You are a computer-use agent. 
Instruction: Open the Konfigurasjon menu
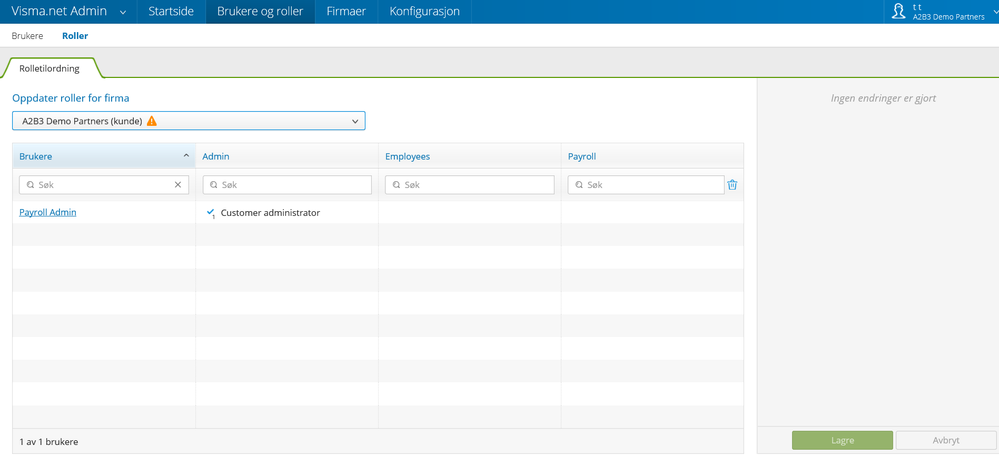tap(424, 11)
